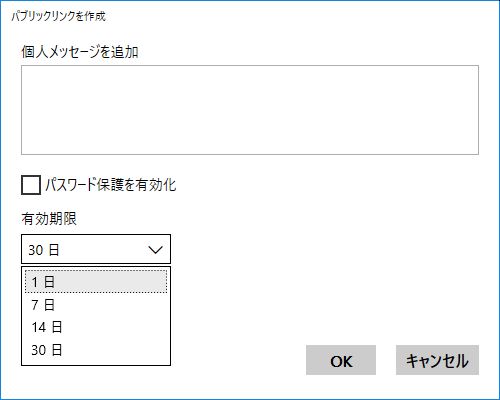This screenshot has height=400, width=500.
Task: Choose 7 日 from the expiry list
Action: point(96,305)
